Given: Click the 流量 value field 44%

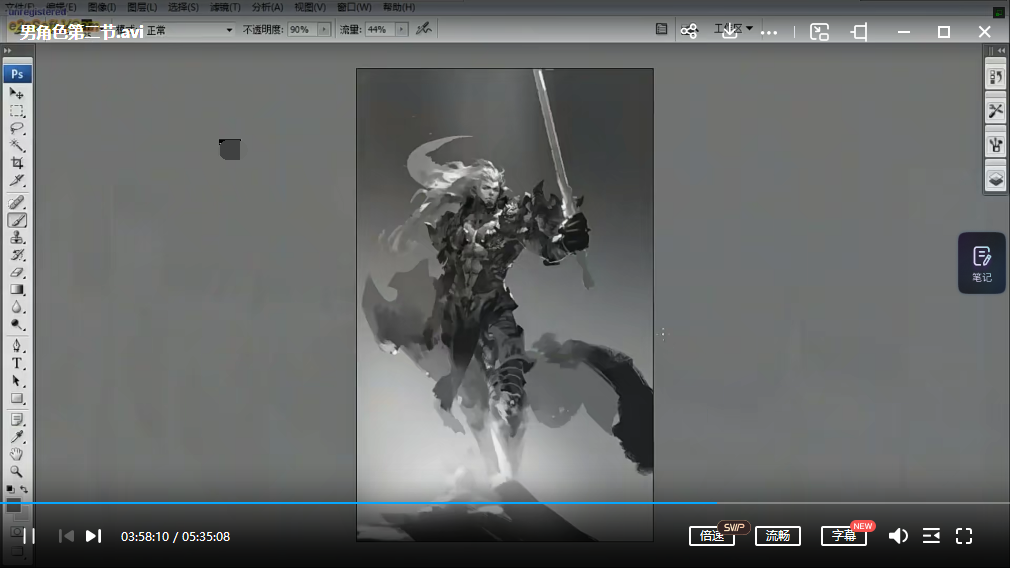Looking at the screenshot, I should pos(380,30).
